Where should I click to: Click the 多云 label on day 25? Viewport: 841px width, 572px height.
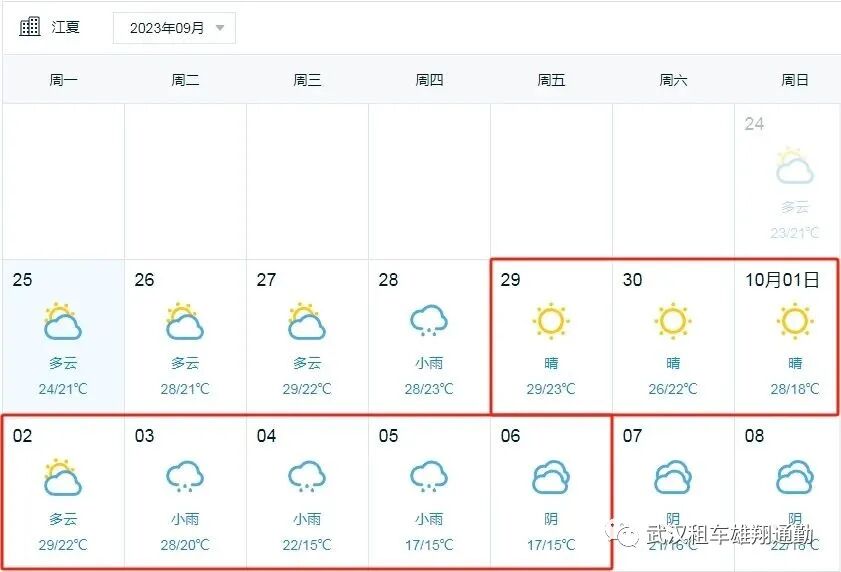(x=63, y=363)
